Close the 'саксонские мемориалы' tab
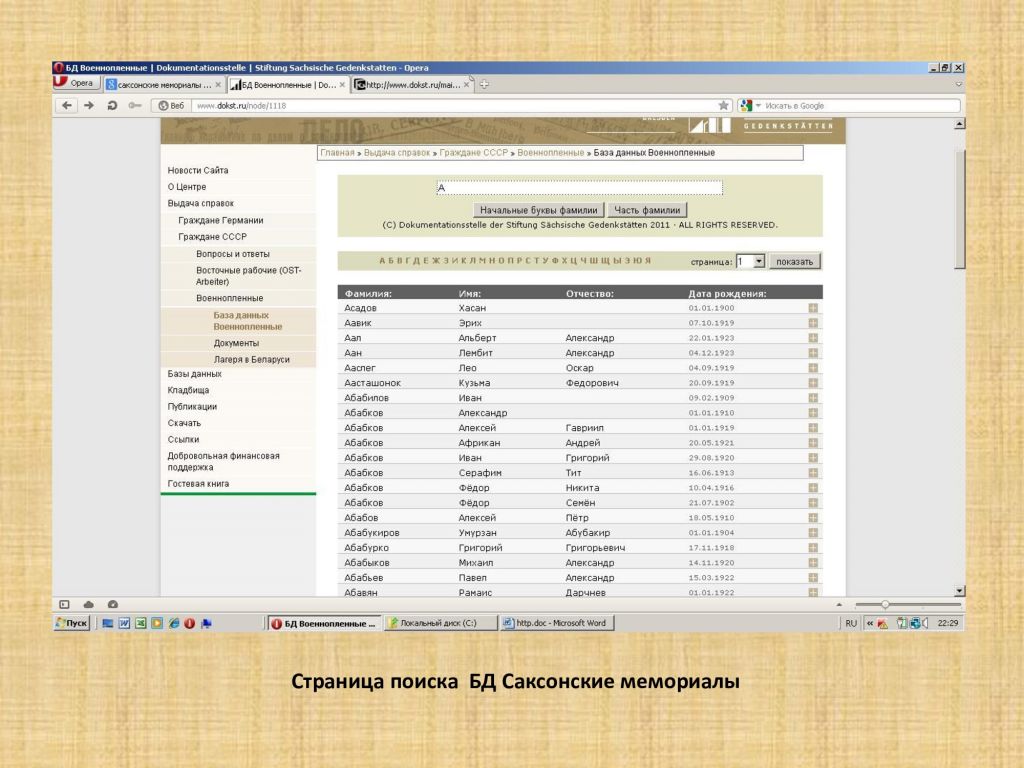The image size is (1024, 768). point(218,85)
